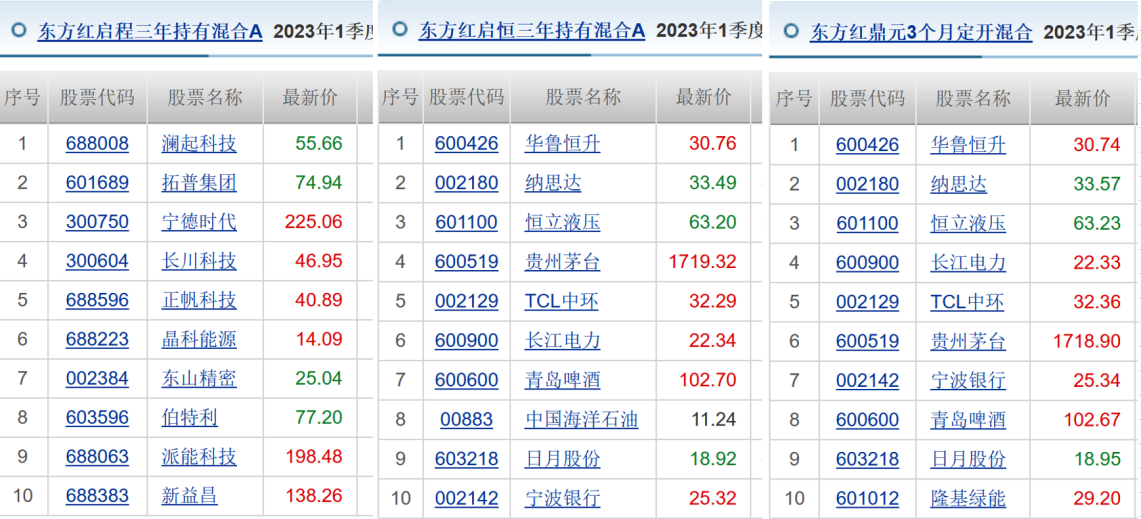Screen dimensions: 1141x519
Task: Open 青岛啤酒 in the 东方红启恒 table
Action: (x=562, y=380)
